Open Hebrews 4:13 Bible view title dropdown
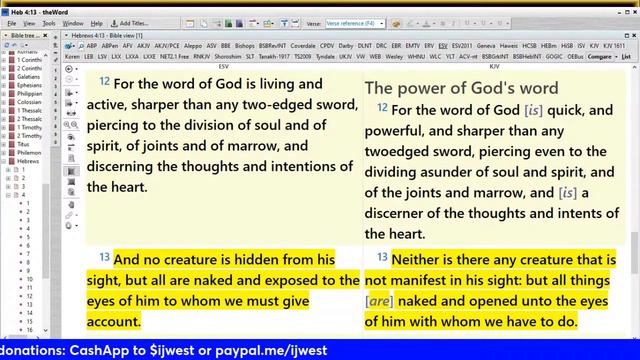Image resolution: width=640 pixels, height=360 pixels. click(67, 36)
